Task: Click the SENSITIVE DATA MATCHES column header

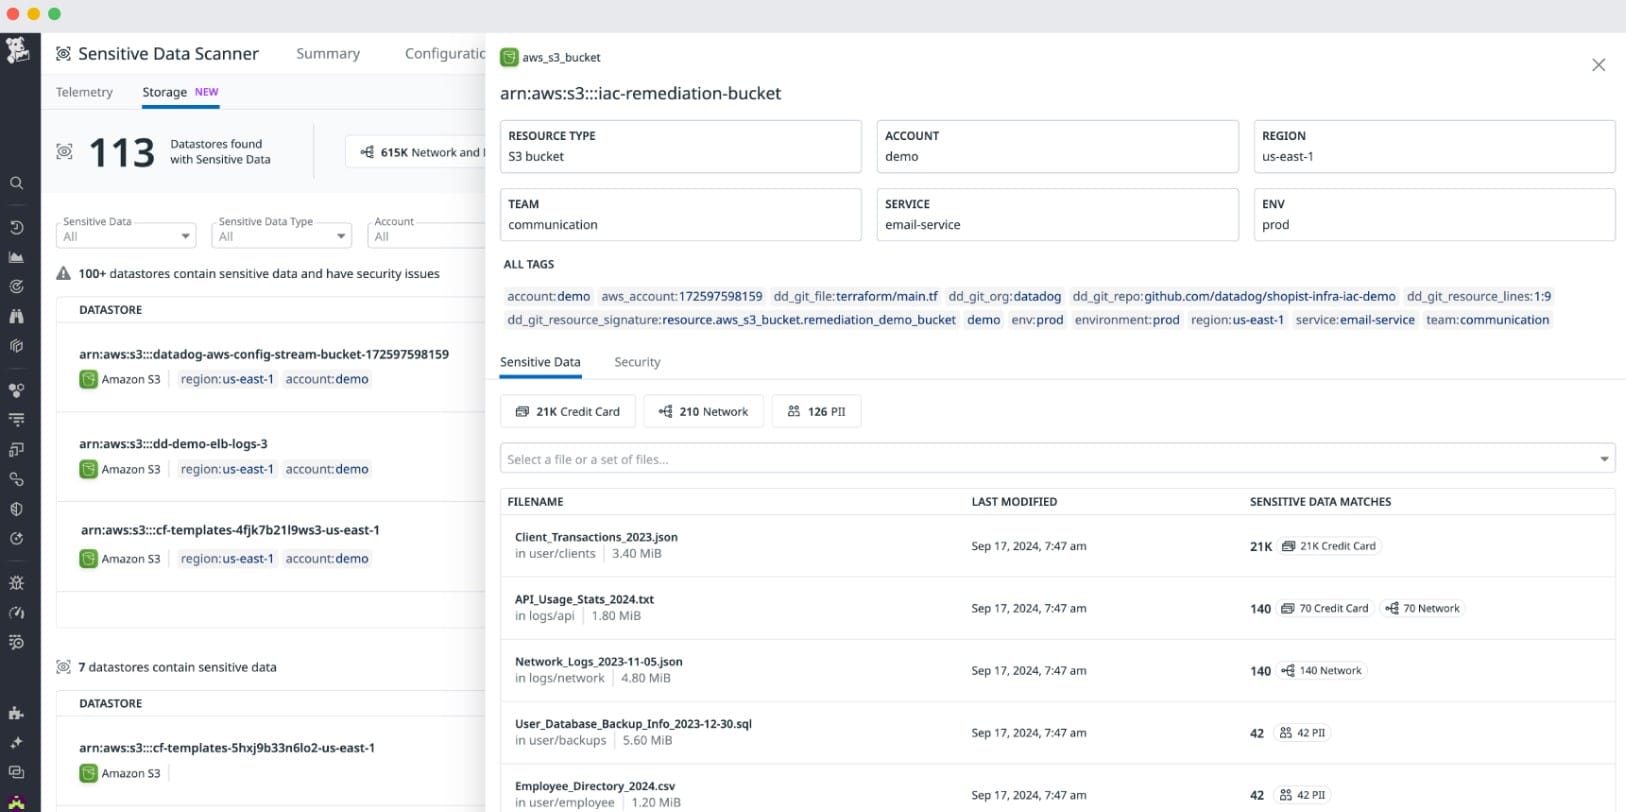Action: (1320, 502)
